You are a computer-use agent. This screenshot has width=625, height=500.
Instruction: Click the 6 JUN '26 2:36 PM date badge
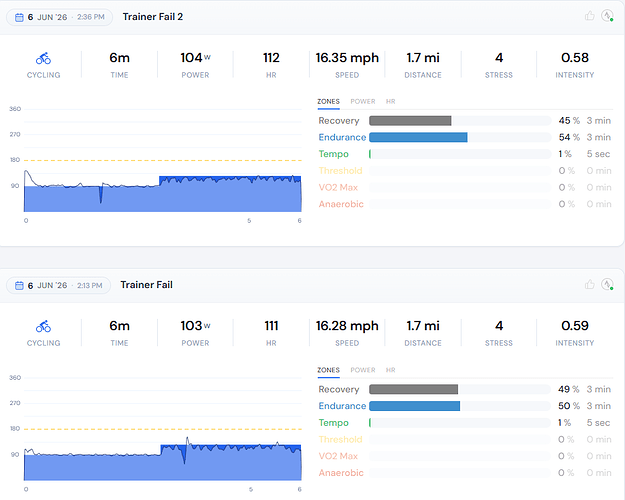coord(59,17)
